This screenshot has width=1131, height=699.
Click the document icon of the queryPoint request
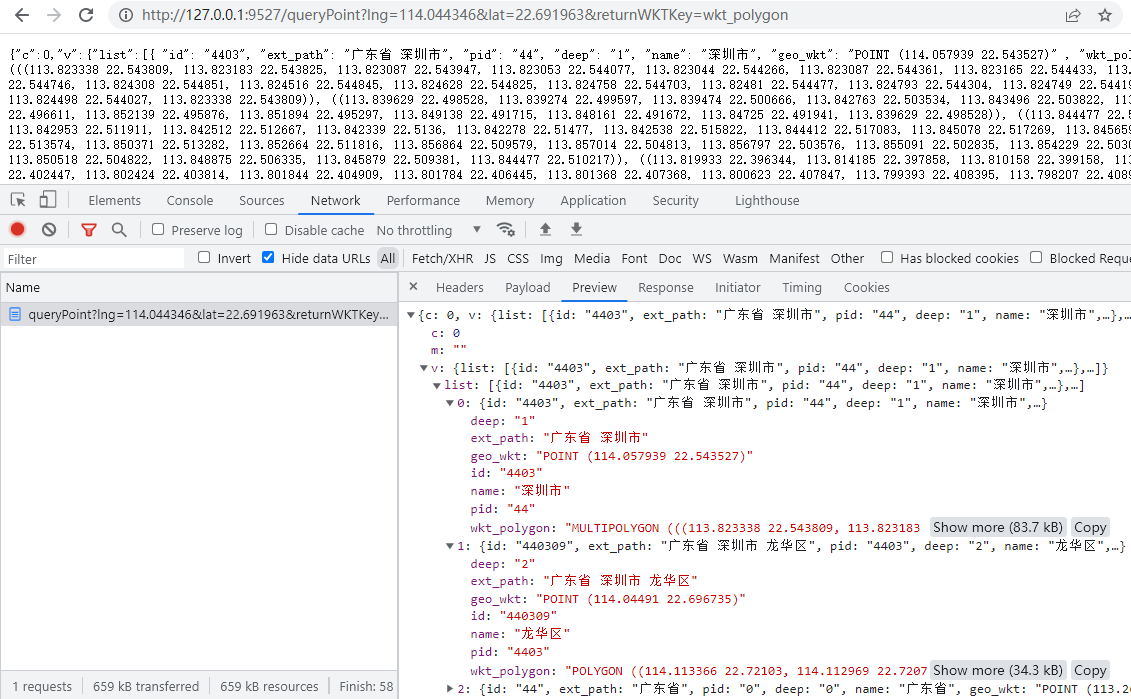point(14,315)
